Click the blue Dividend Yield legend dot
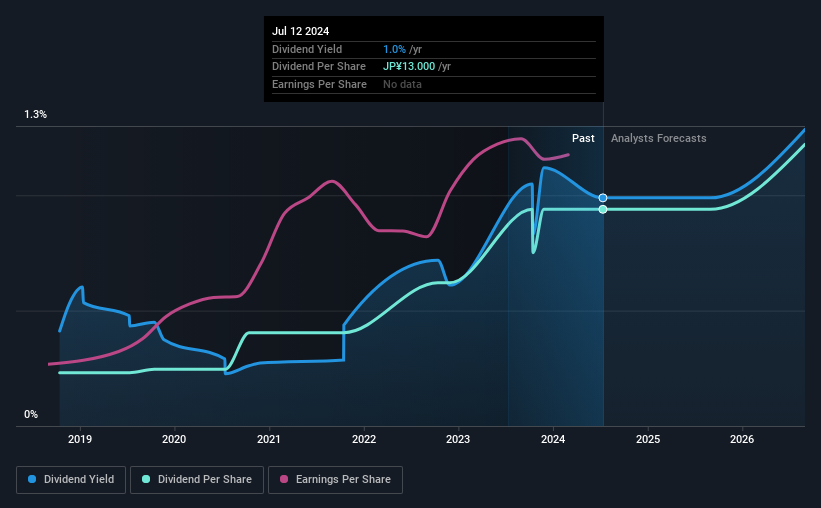821x508 pixels. click(32, 479)
